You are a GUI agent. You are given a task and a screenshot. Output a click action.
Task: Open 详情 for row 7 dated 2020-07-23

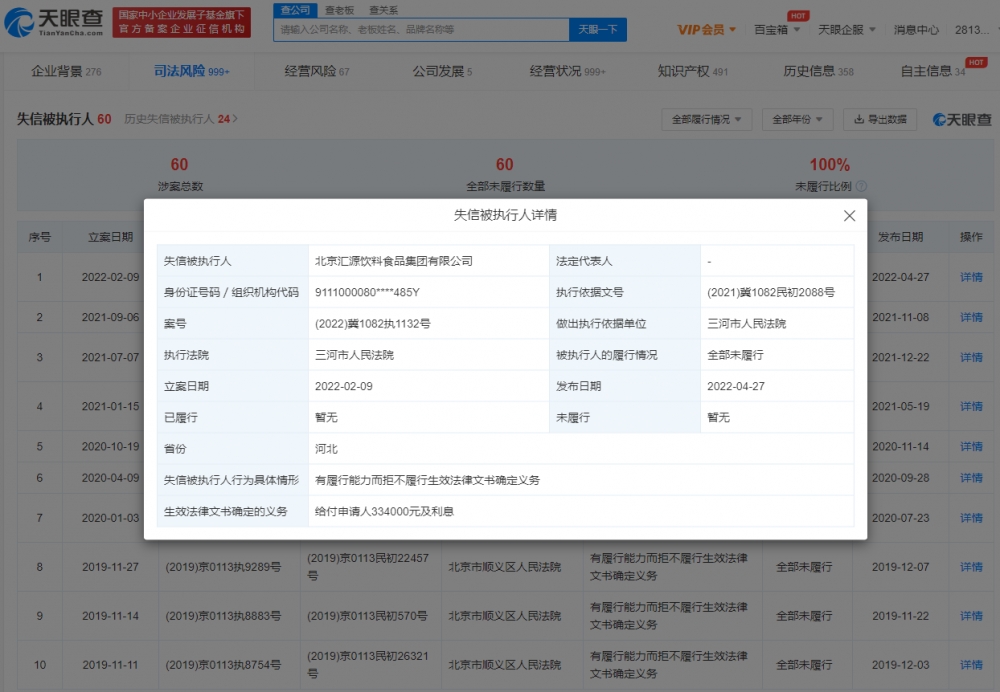[x=971, y=518]
